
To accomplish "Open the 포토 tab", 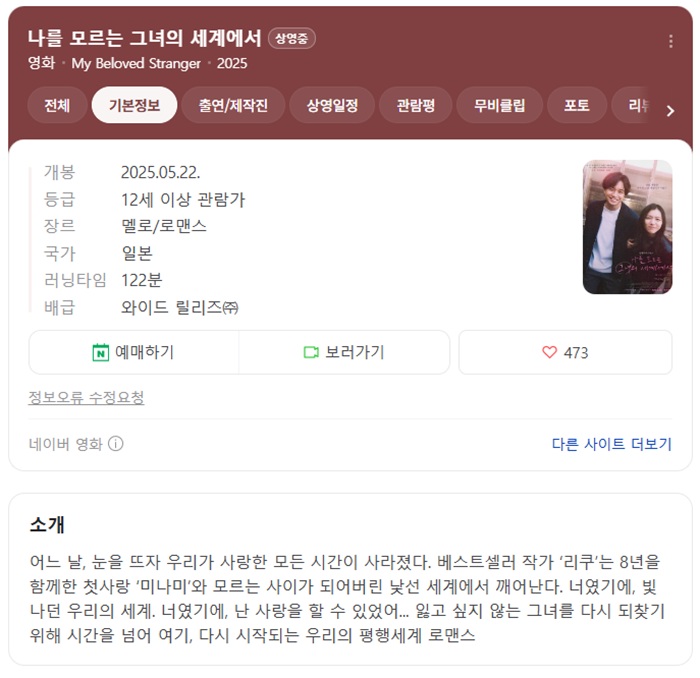I will click(577, 105).
